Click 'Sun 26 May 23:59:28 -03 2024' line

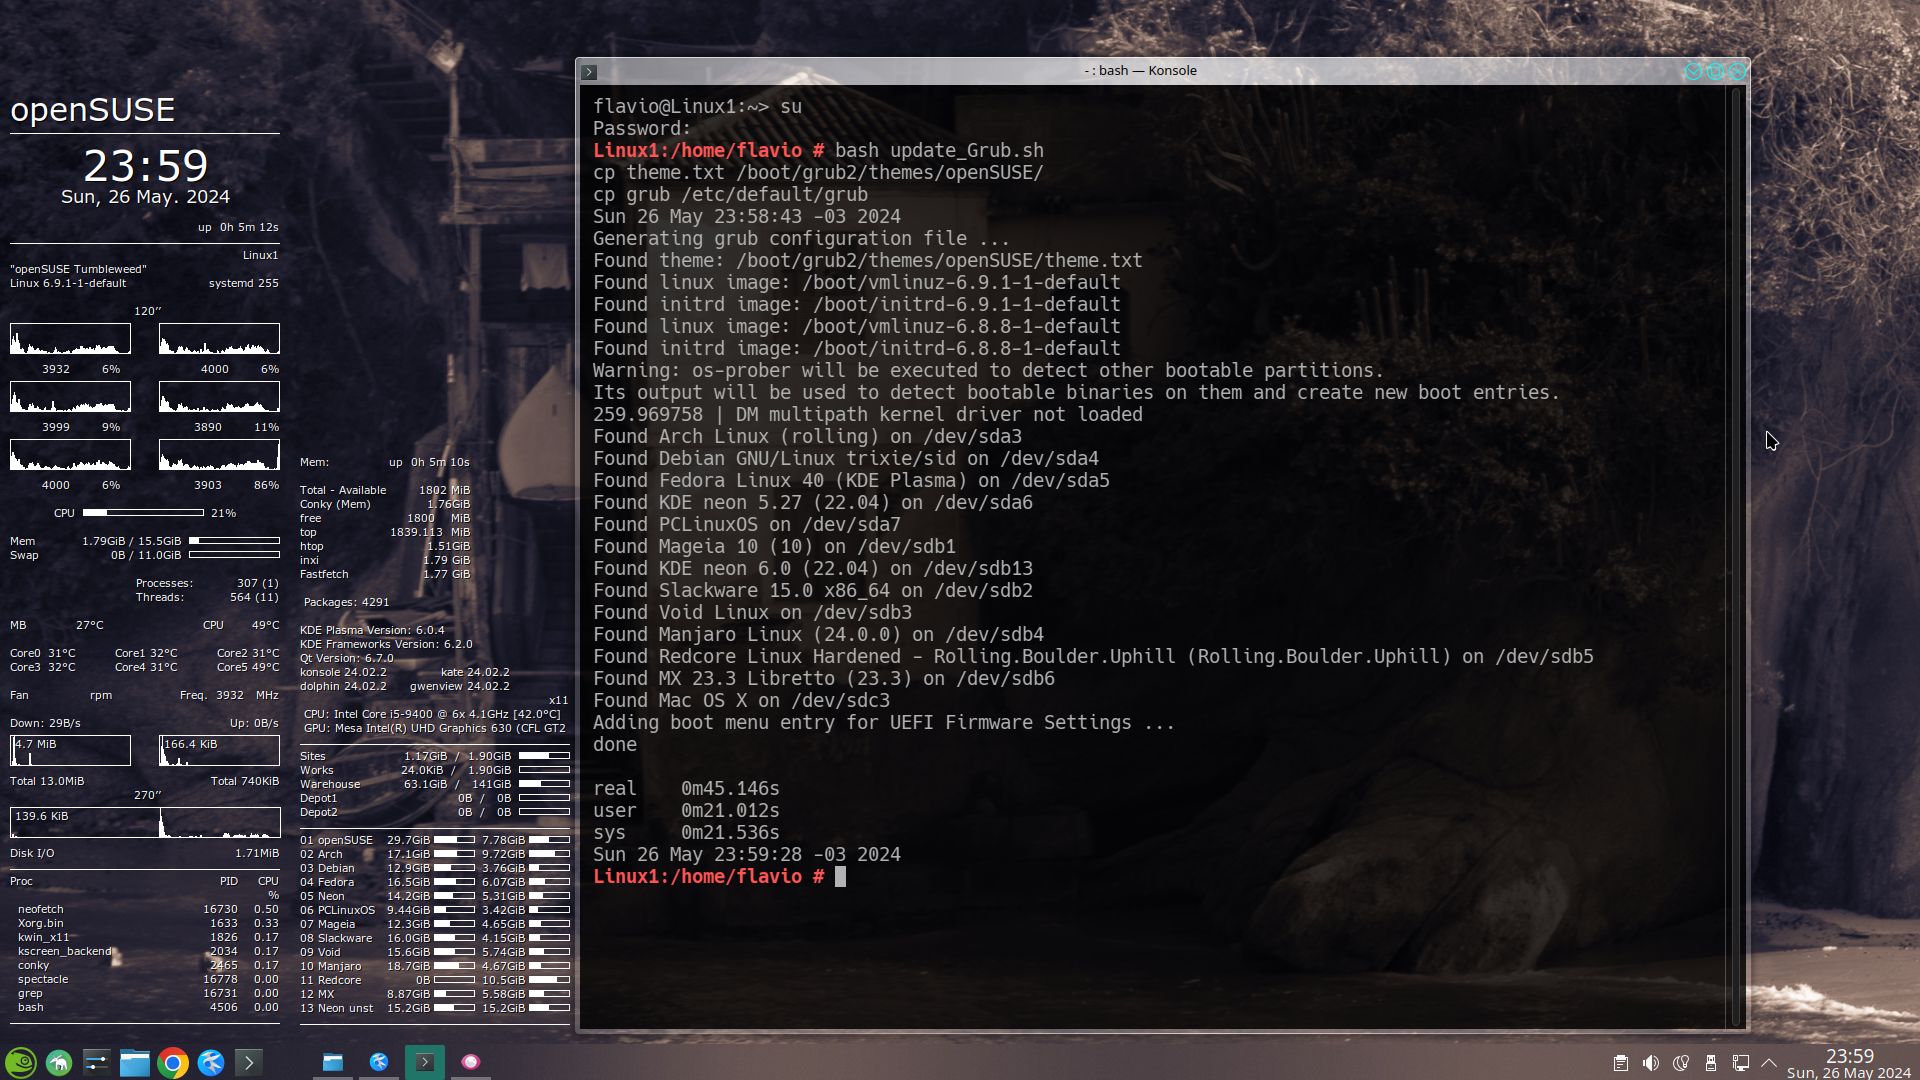tap(747, 855)
